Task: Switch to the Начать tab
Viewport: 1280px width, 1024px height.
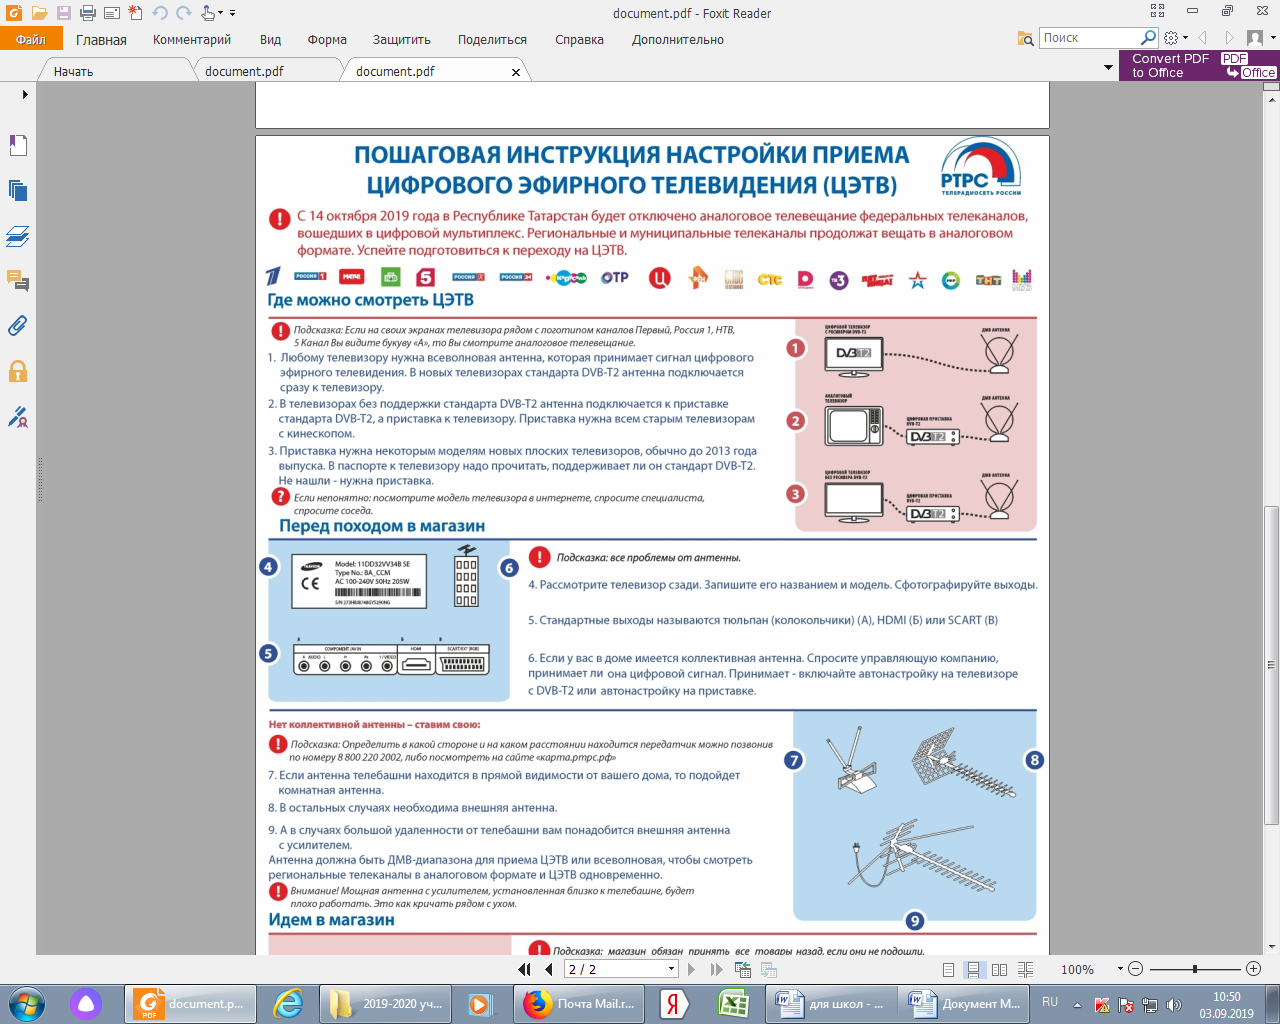Action: tap(73, 71)
